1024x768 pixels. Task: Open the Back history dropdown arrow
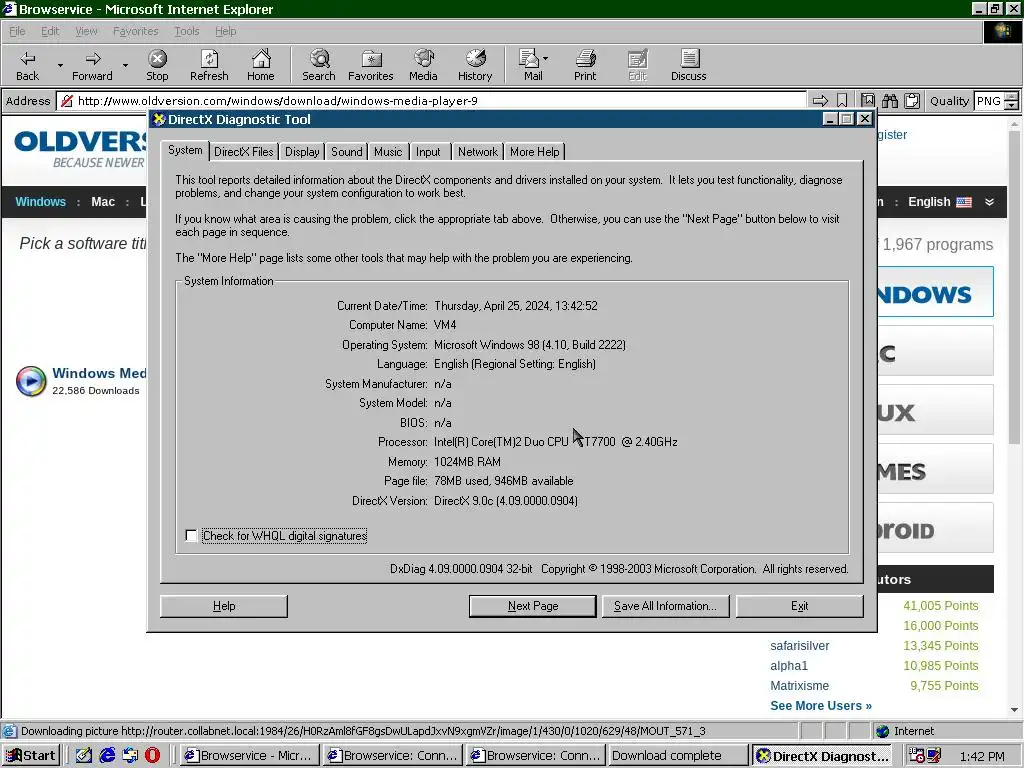coord(60,65)
